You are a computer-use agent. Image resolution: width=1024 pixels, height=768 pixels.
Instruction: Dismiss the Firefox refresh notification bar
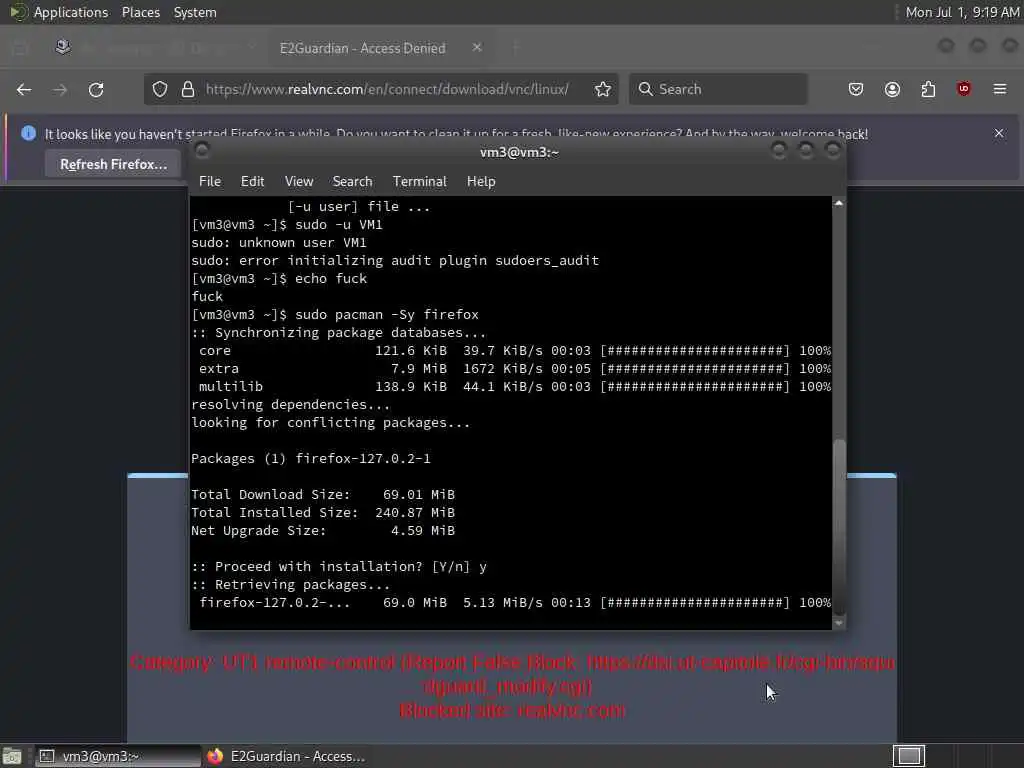999,133
